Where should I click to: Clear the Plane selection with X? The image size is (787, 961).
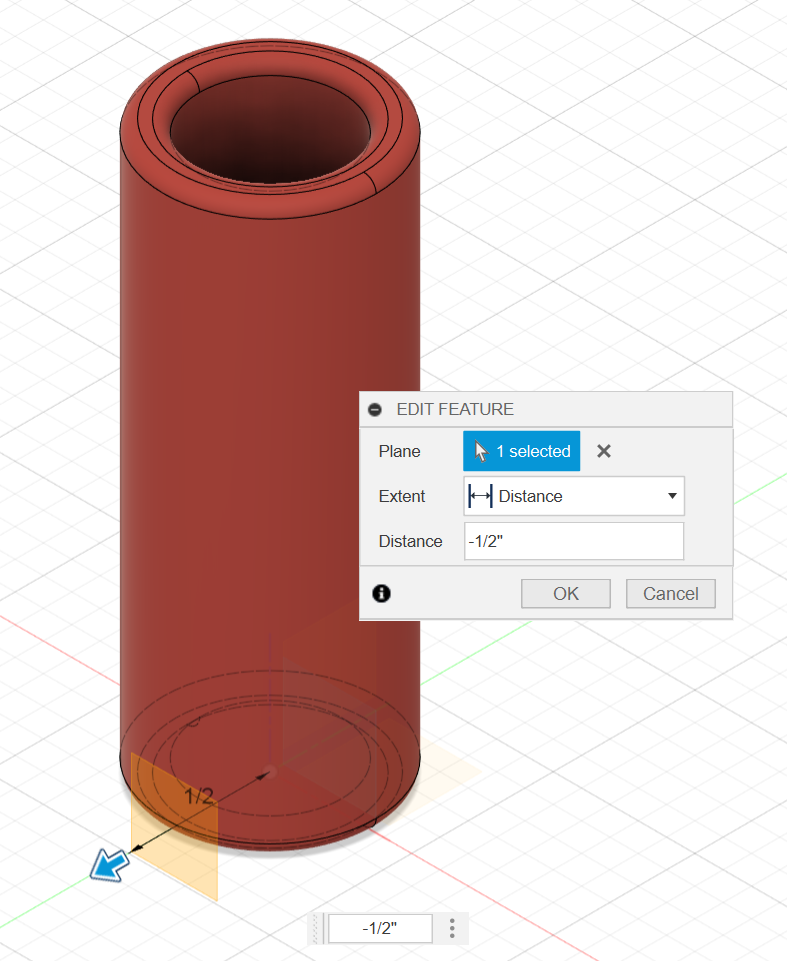tap(604, 451)
